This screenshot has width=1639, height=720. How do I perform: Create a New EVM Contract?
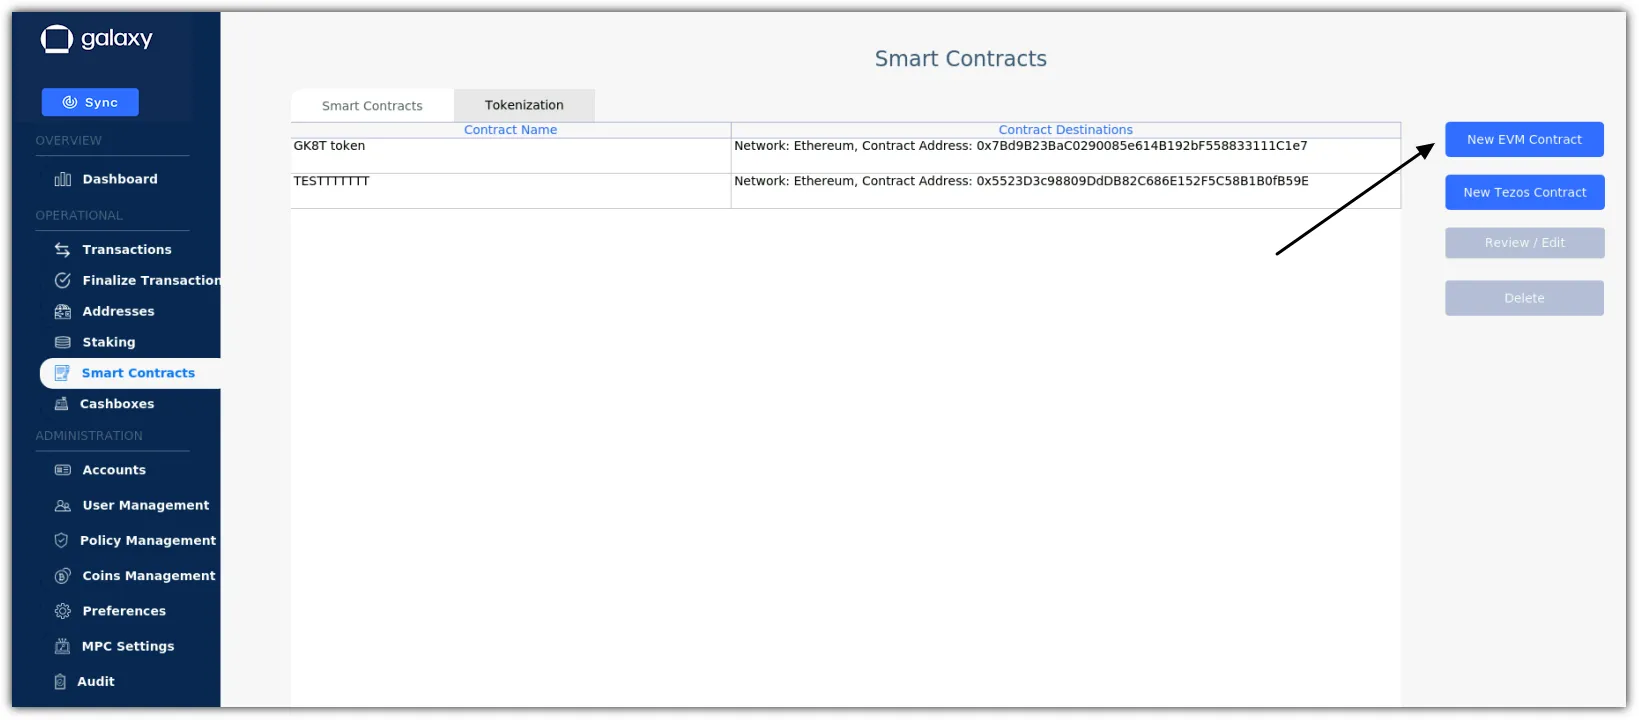click(1524, 140)
